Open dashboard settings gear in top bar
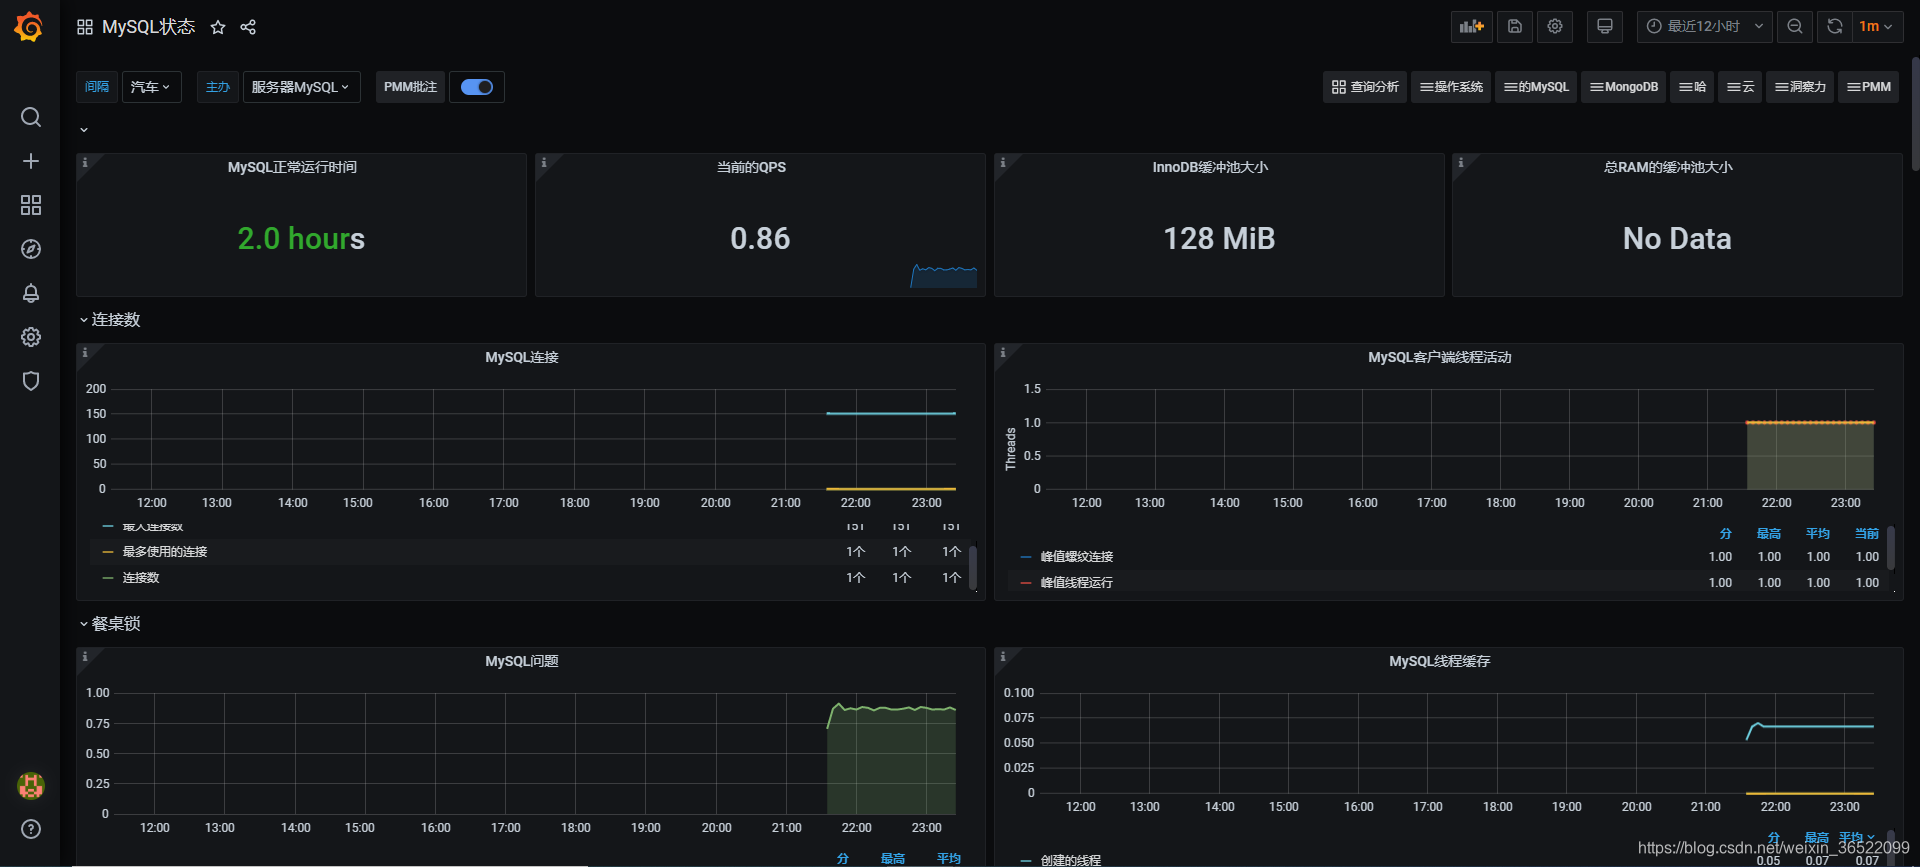 [x=1555, y=27]
